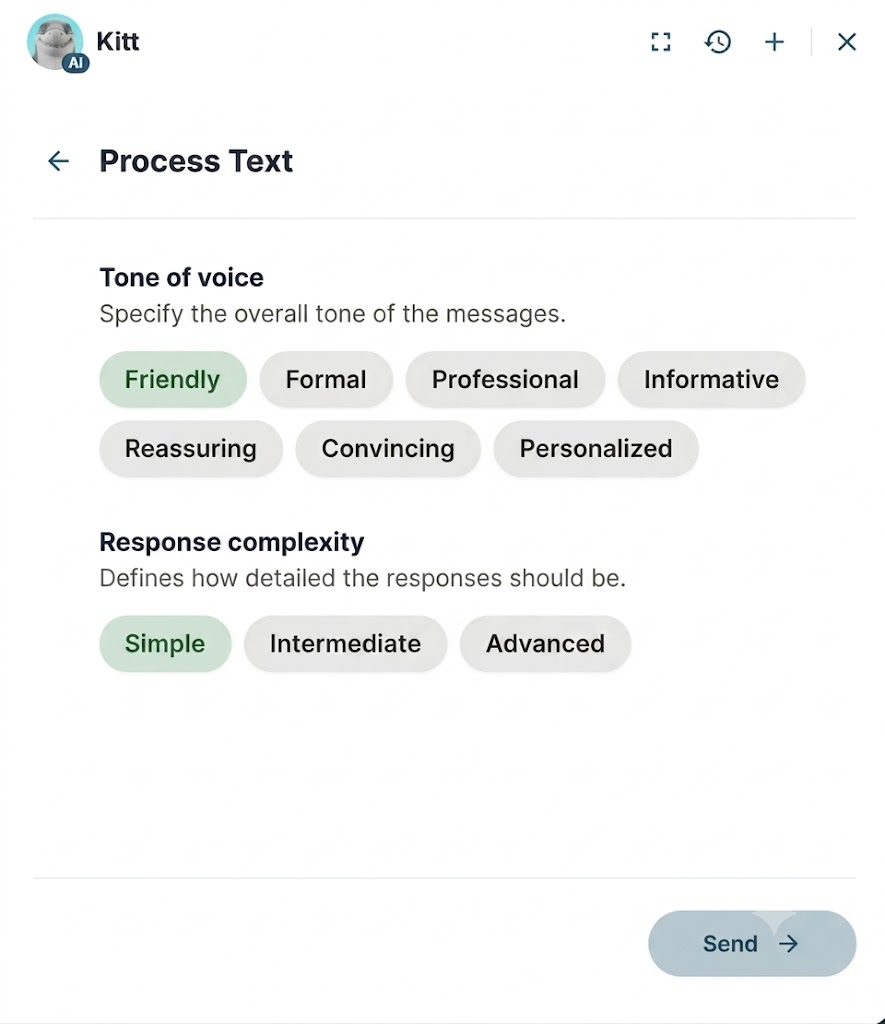885x1024 pixels.
Task: Deselect Simple response complexity
Action: point(165,644)
